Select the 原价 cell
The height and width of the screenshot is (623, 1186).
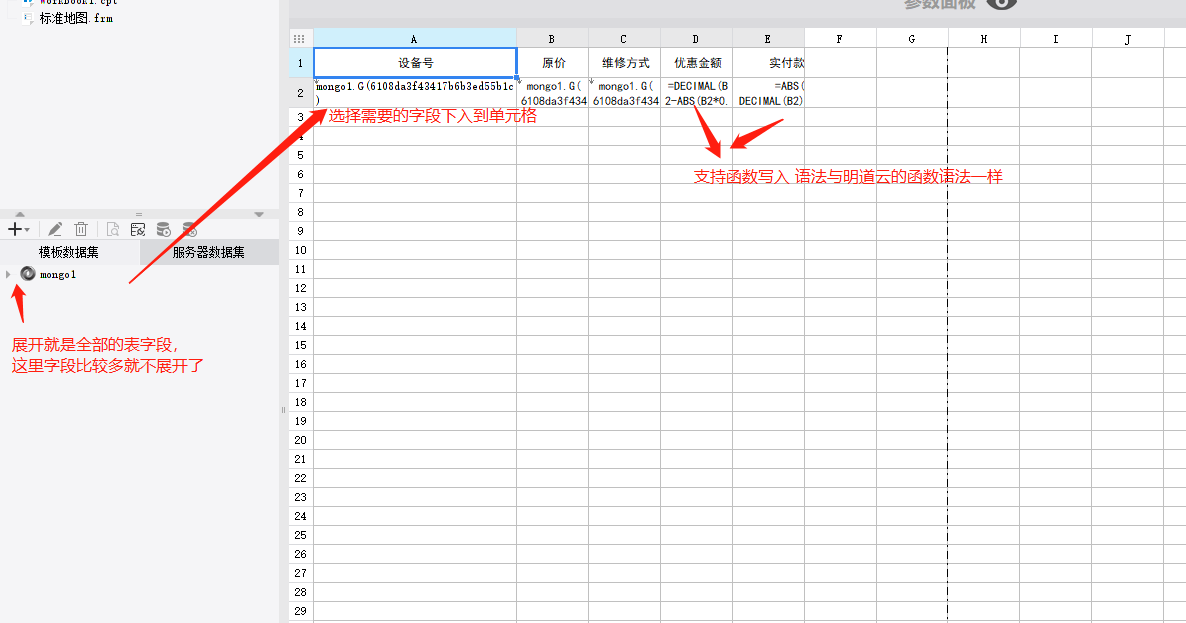pos(553,63)
